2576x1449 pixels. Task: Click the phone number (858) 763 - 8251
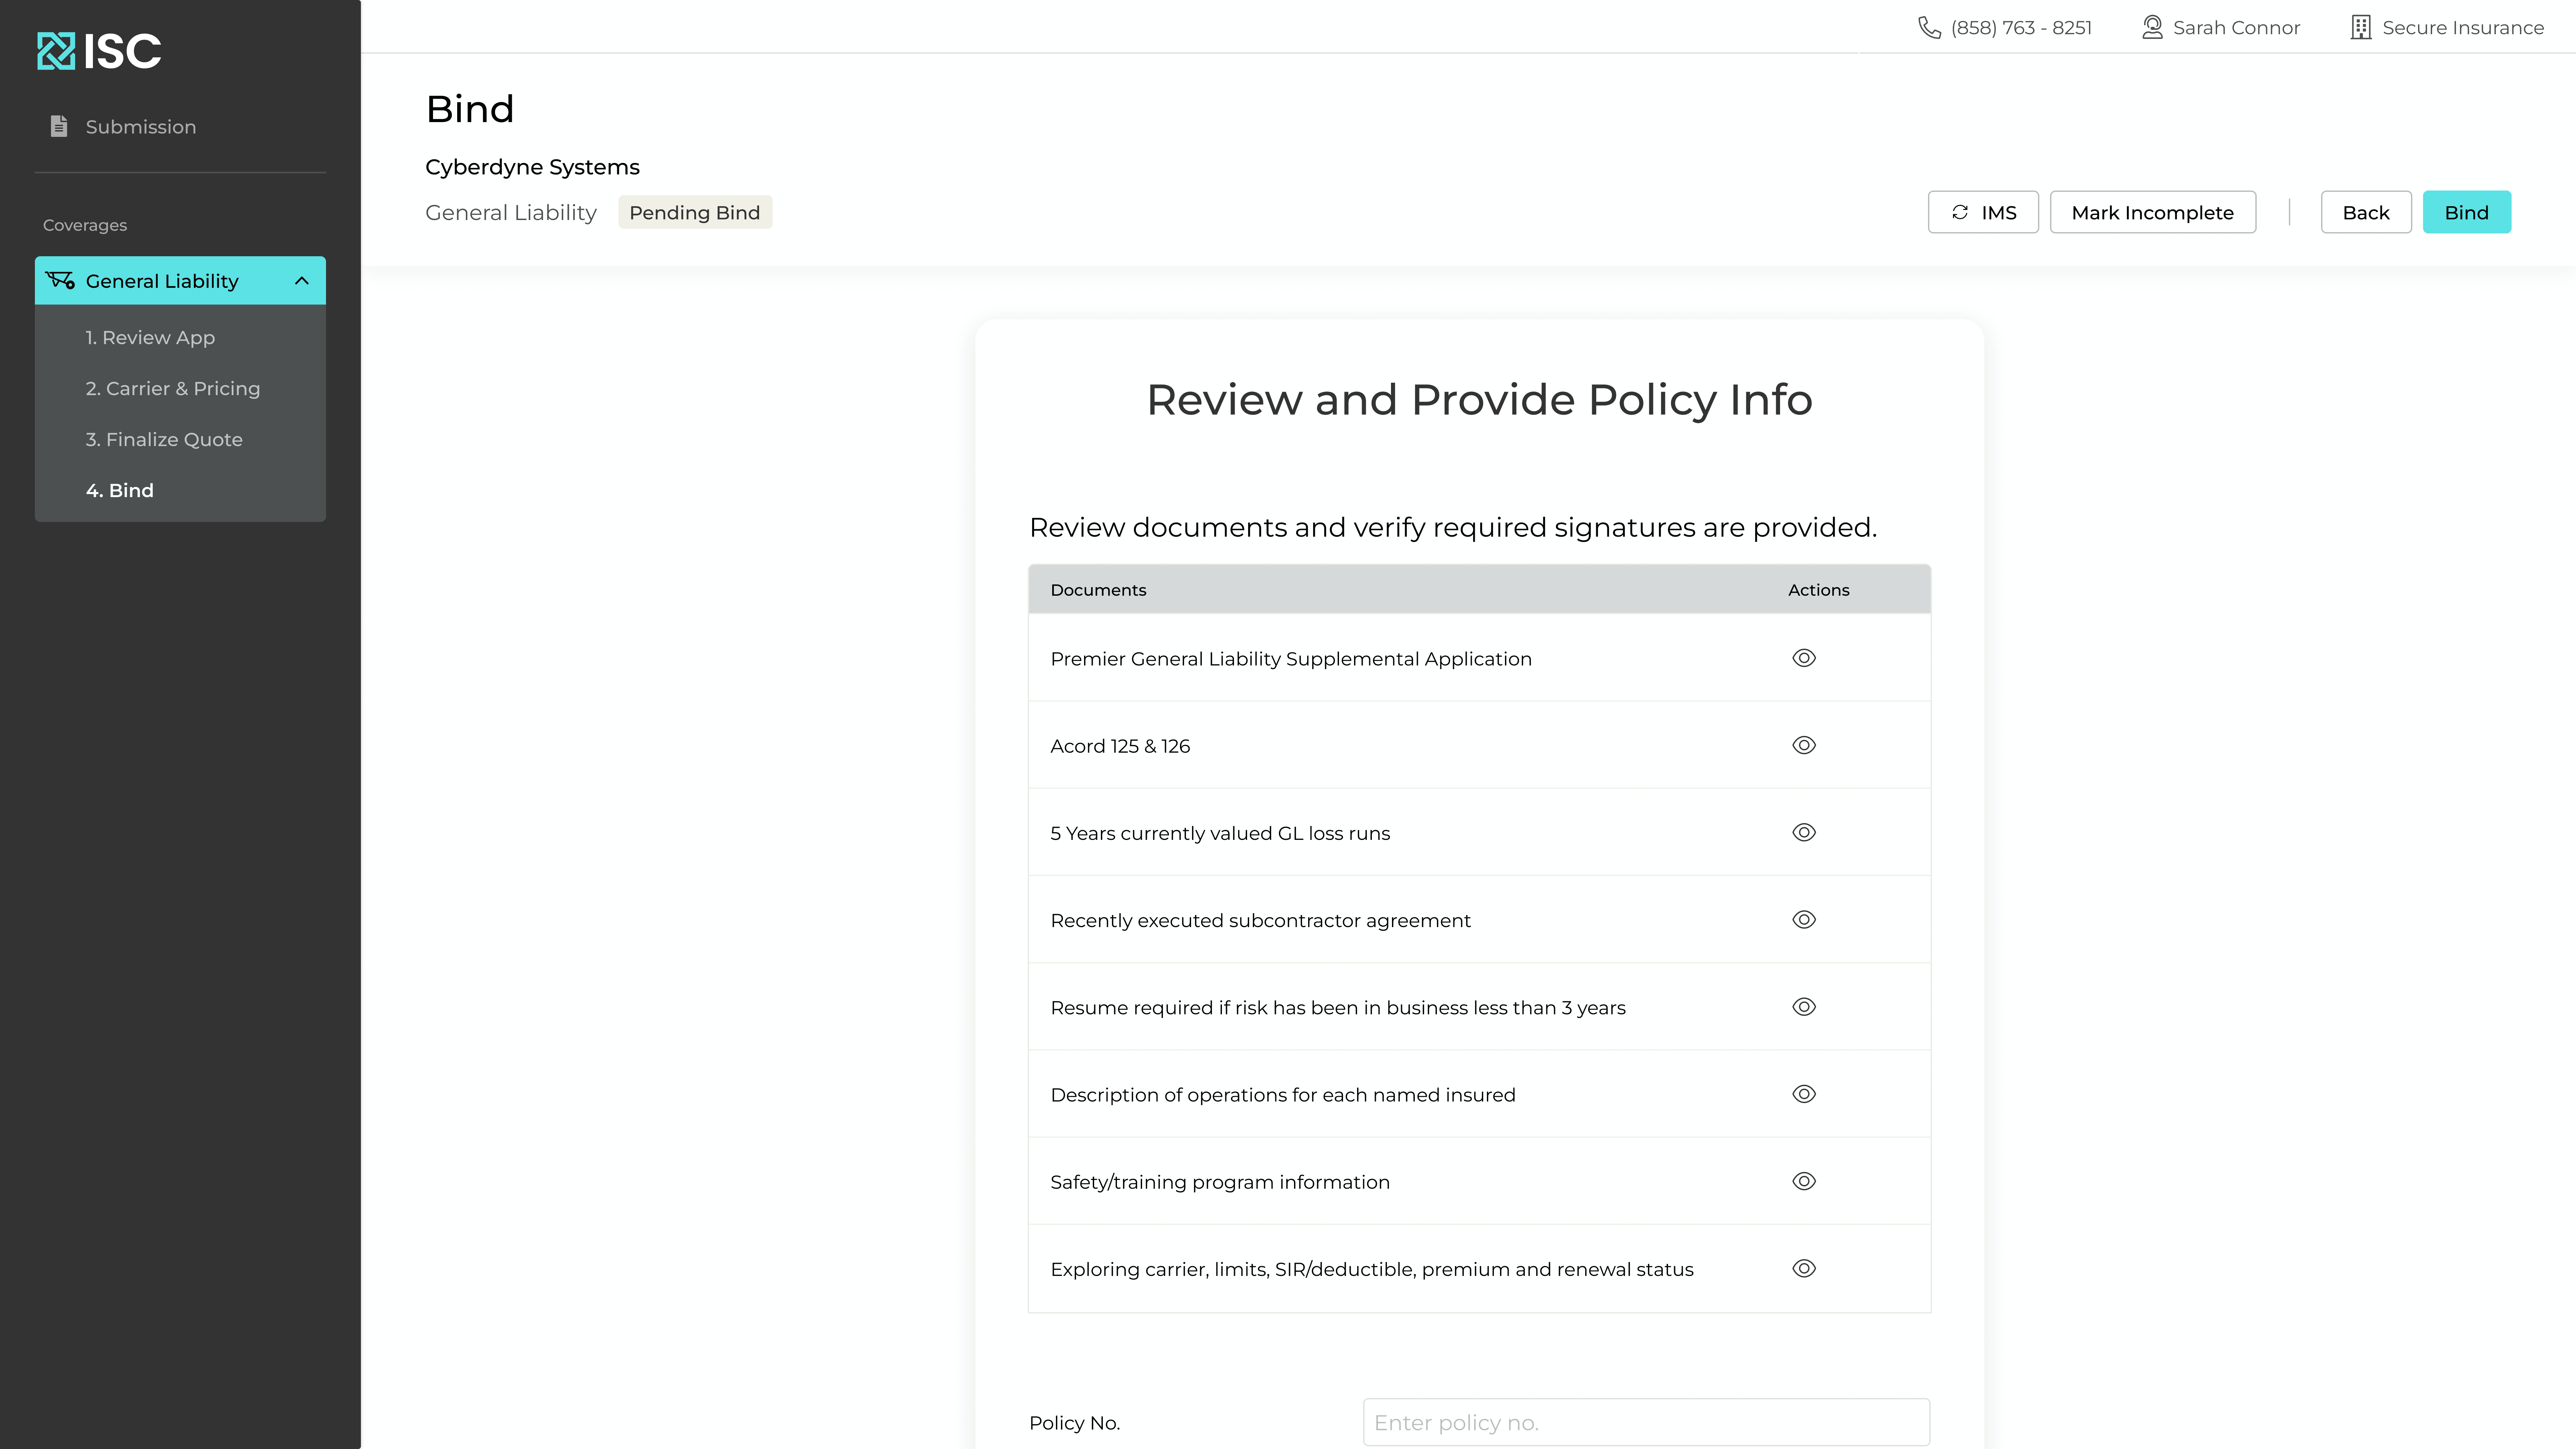tap(2021, 28)
